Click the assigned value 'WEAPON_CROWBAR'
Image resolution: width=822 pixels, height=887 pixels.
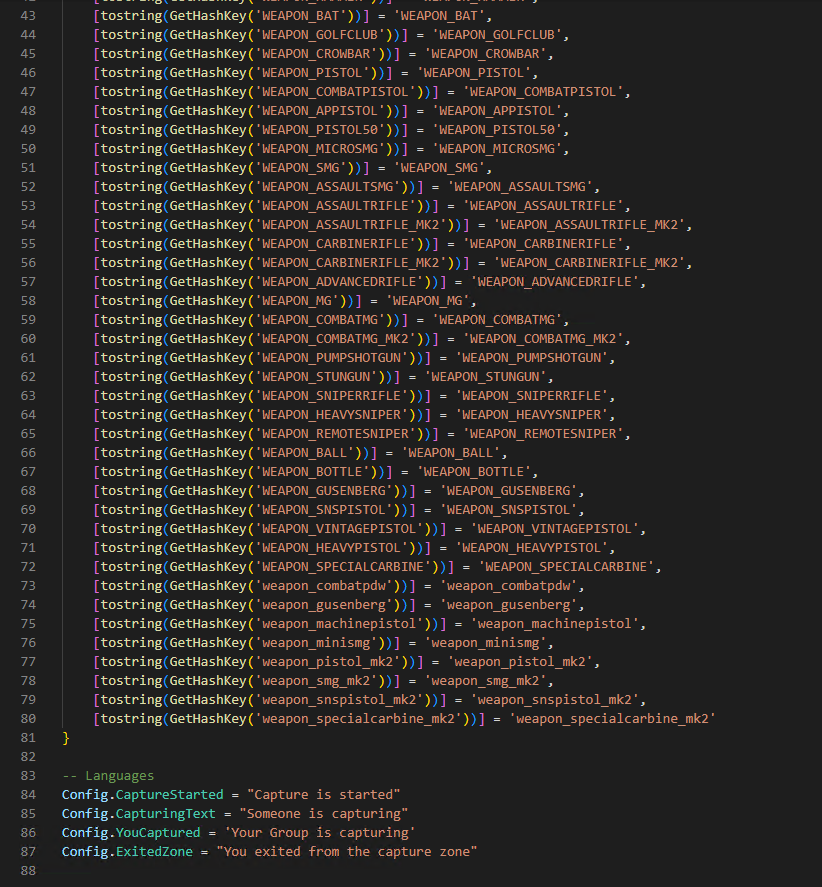click(485, 54)
